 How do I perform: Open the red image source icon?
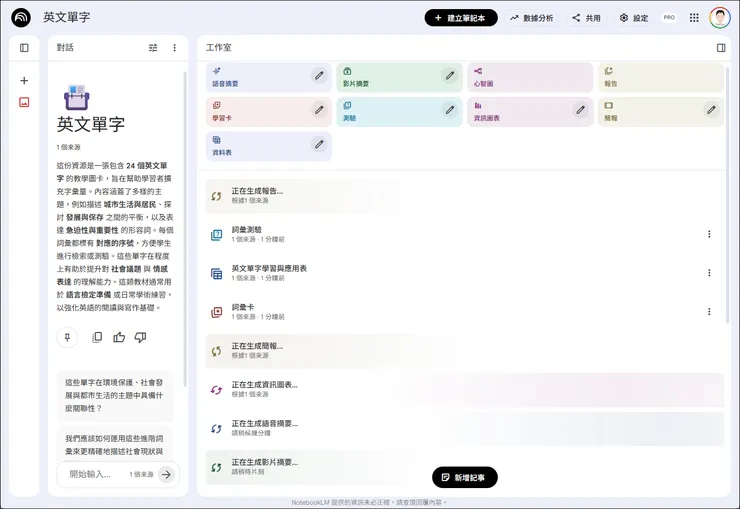(x=24, y=102)
